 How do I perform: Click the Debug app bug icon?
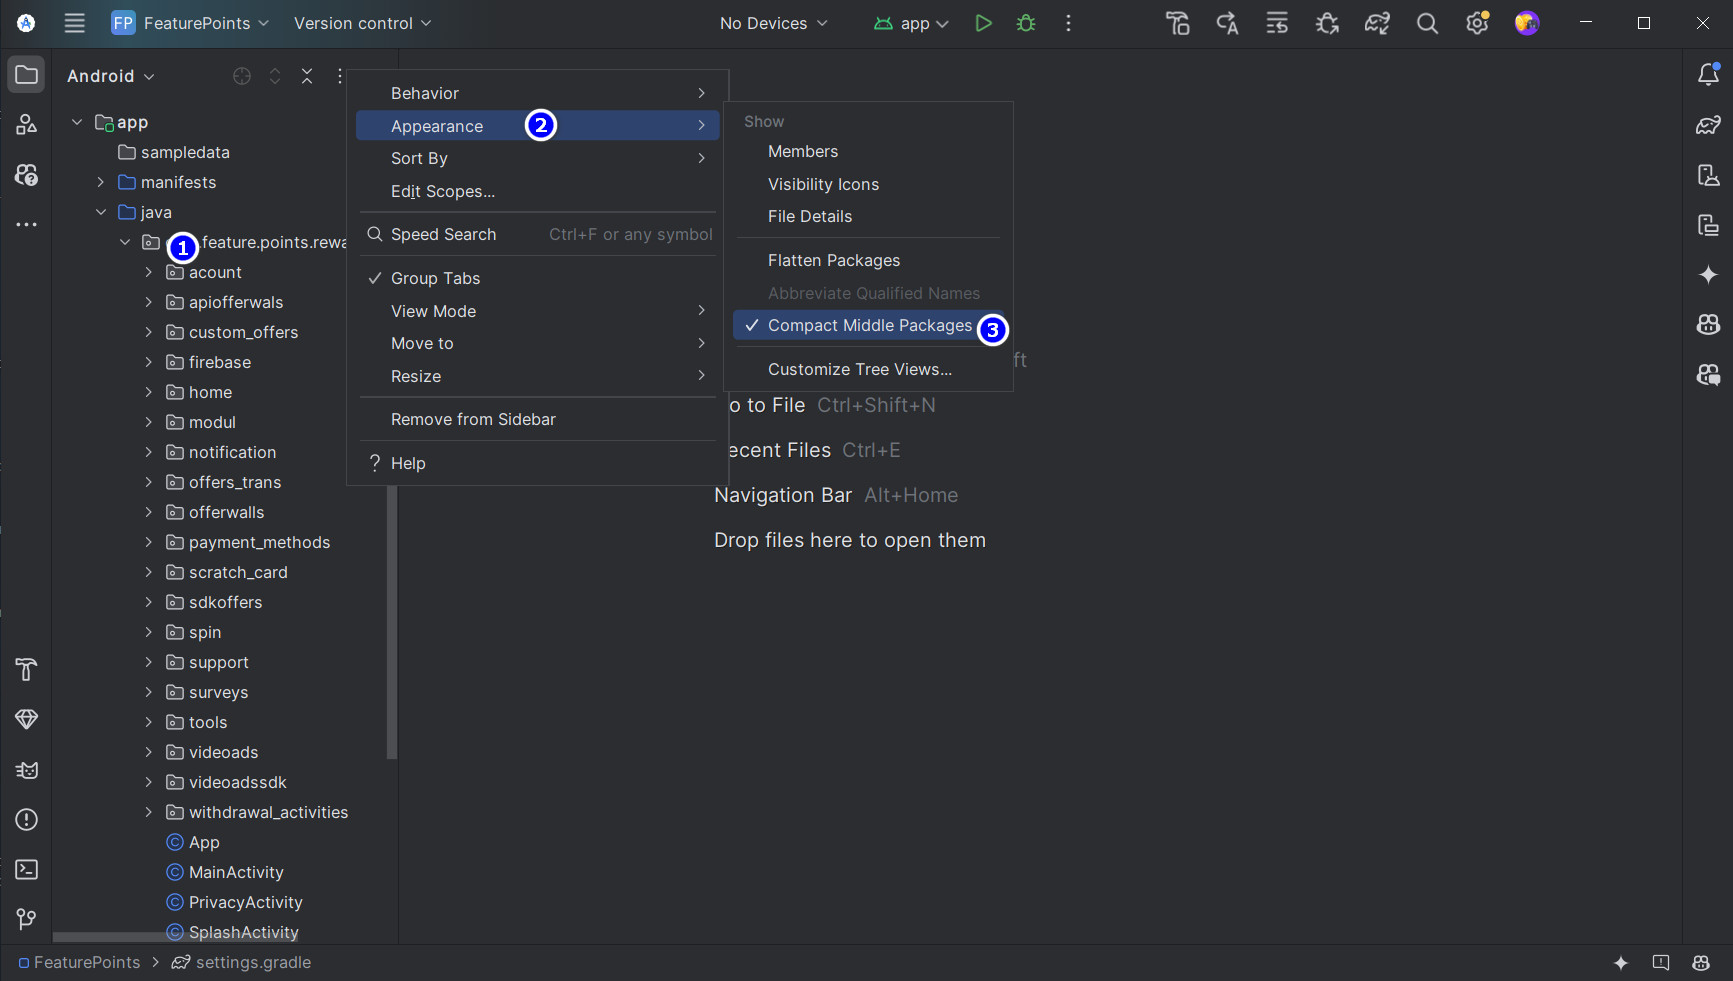[x=1026, y=23]
